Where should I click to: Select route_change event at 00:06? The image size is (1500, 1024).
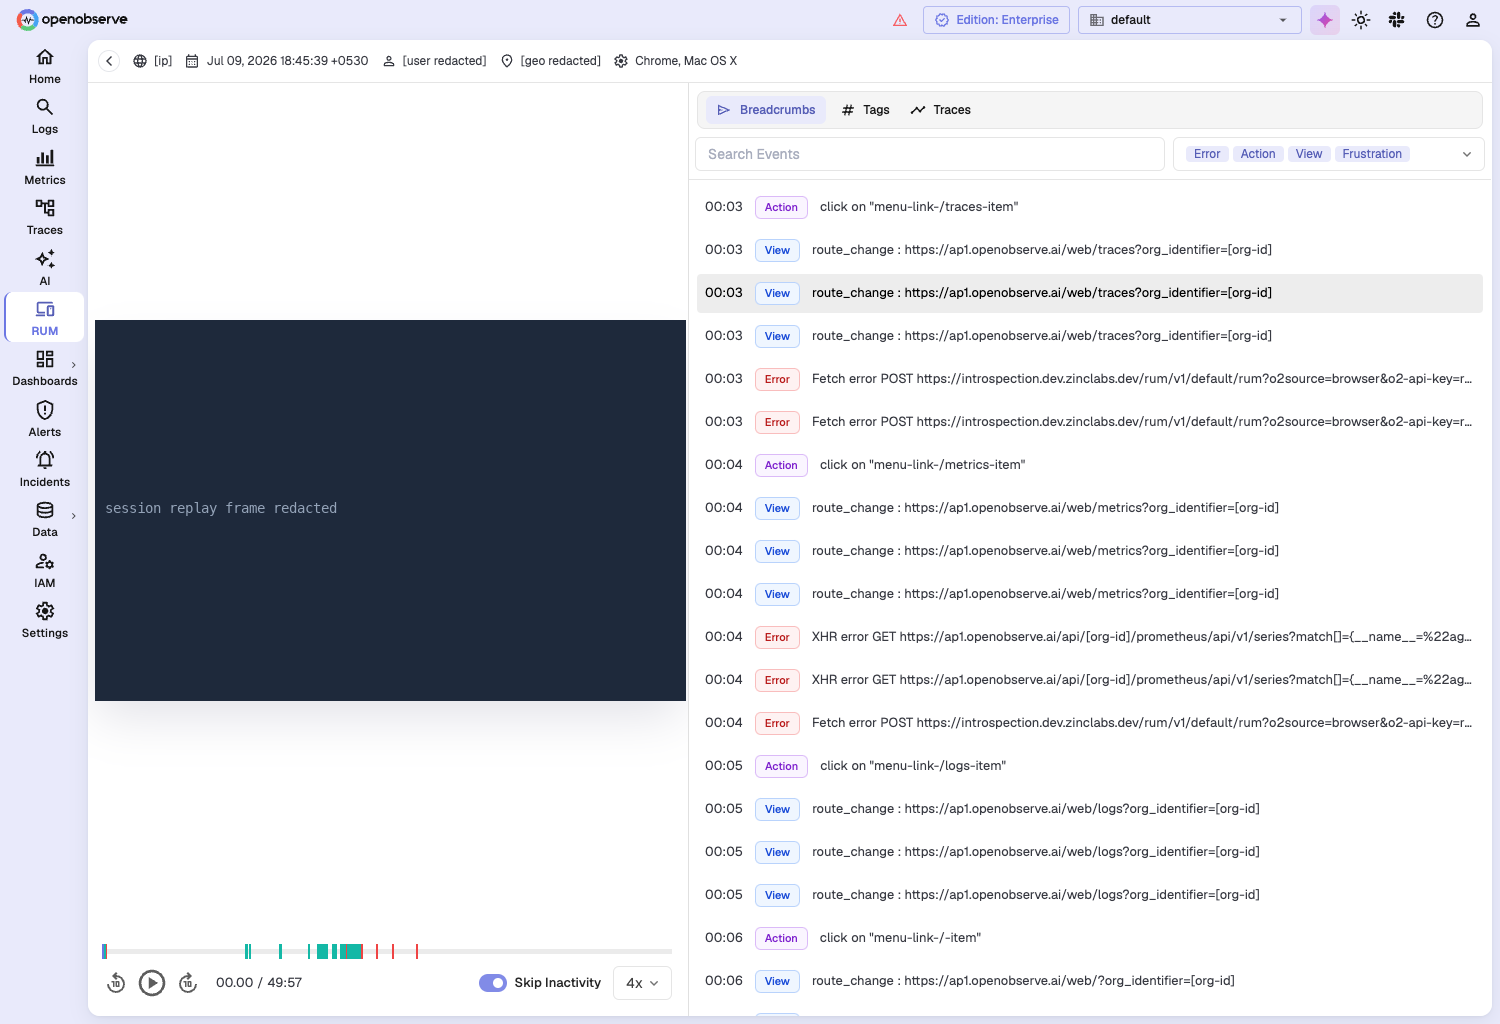(1090, 981)
